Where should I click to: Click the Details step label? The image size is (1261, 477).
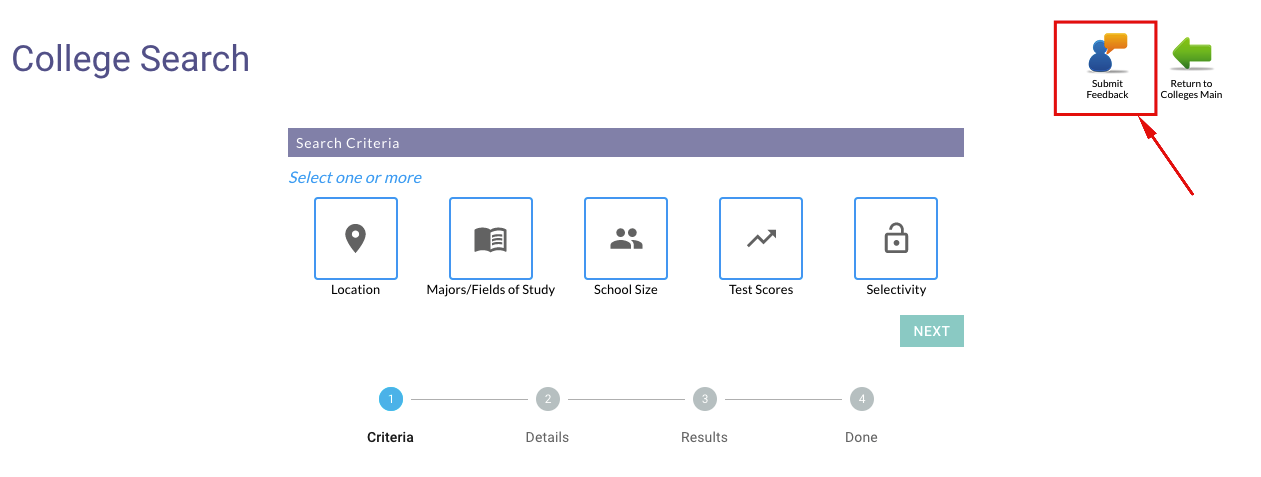pos(547,437)
